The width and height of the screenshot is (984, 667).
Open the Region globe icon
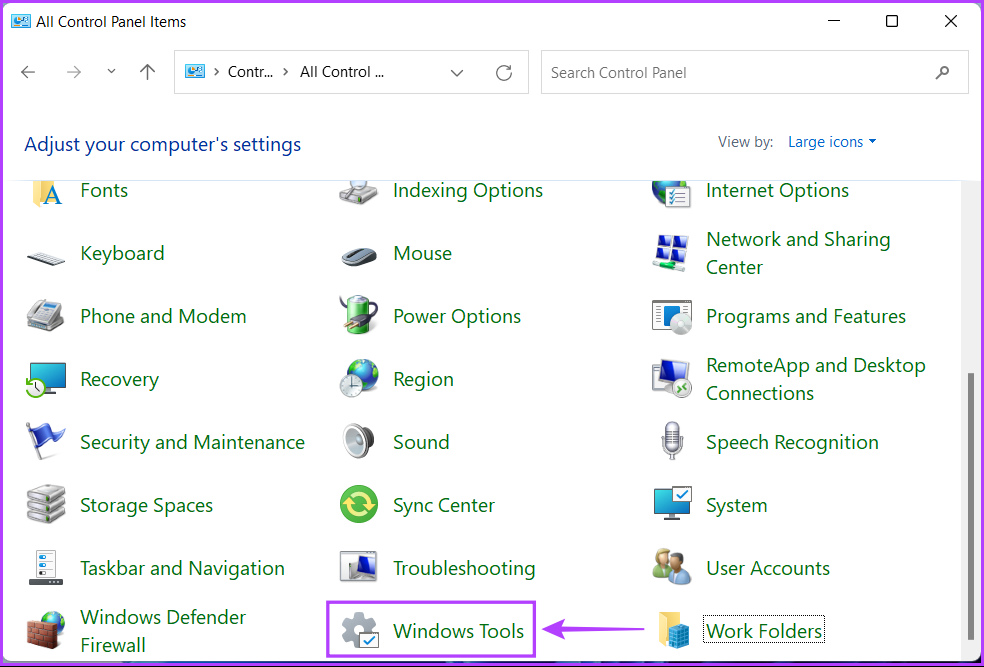pos(358,379)
